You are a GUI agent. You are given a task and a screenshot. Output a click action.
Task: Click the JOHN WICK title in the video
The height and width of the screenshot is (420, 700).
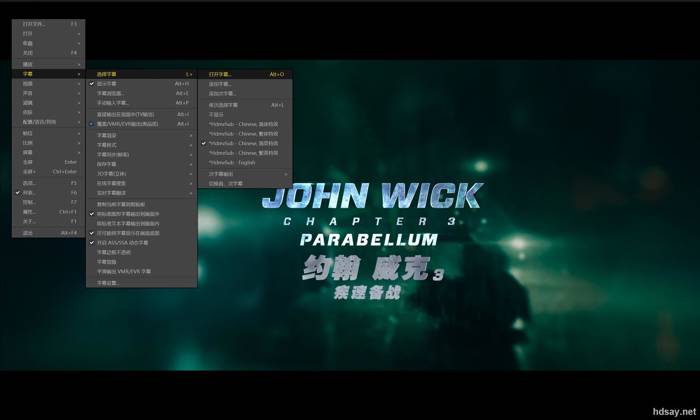[372, 196]
